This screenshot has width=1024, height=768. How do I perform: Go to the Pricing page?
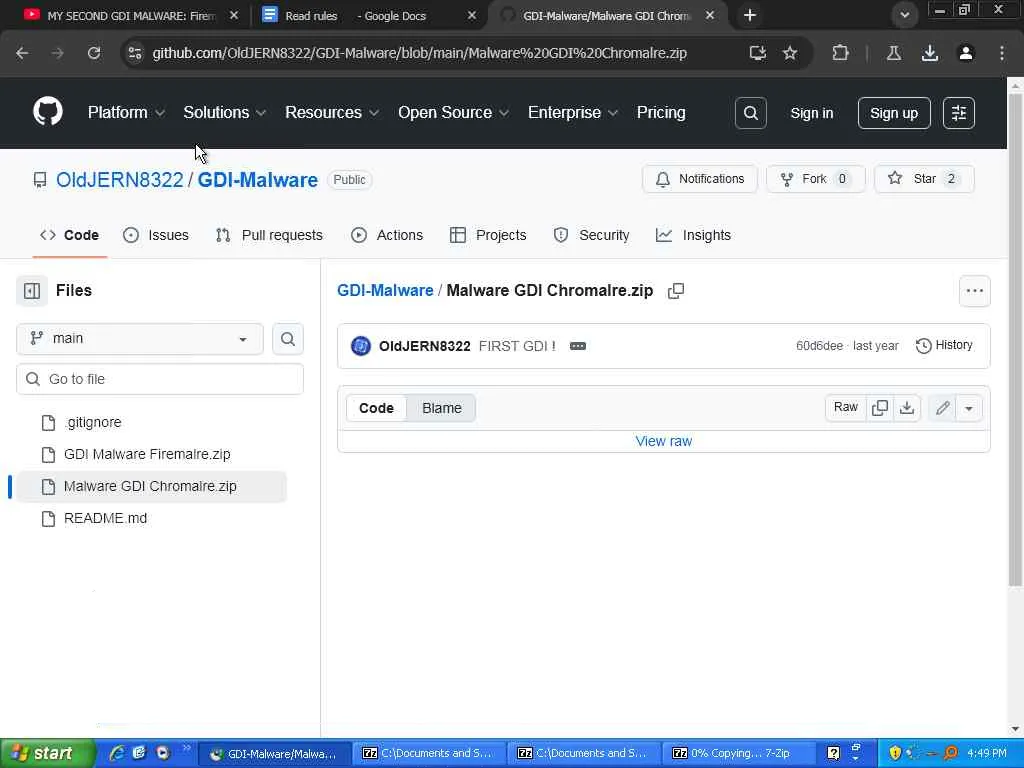pos(661,112)
